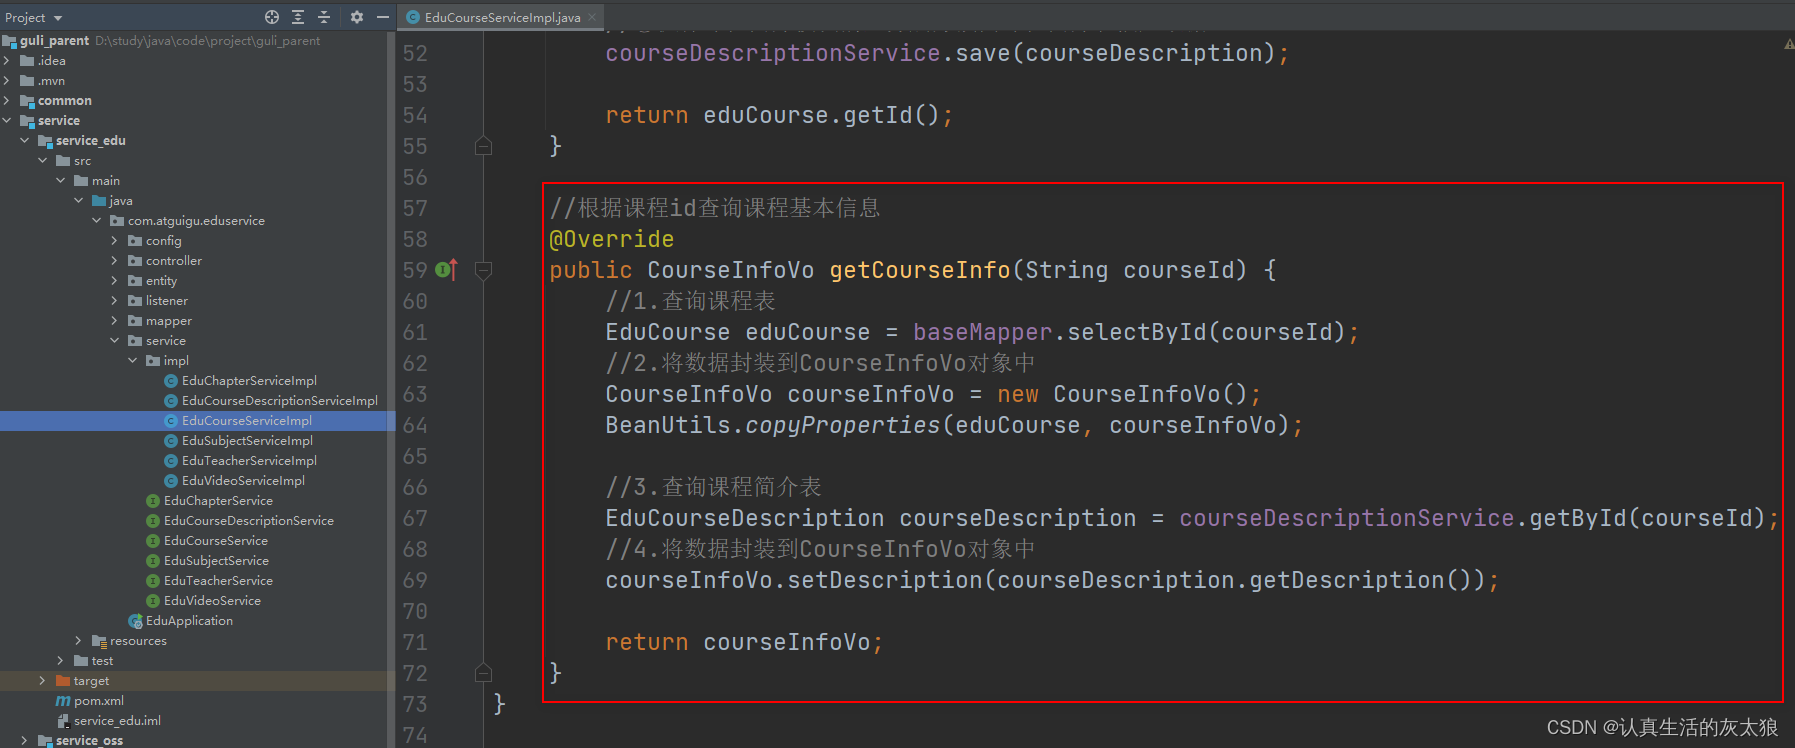Expand the .mvn folder
1795x748 pixels.
(8, 81)
